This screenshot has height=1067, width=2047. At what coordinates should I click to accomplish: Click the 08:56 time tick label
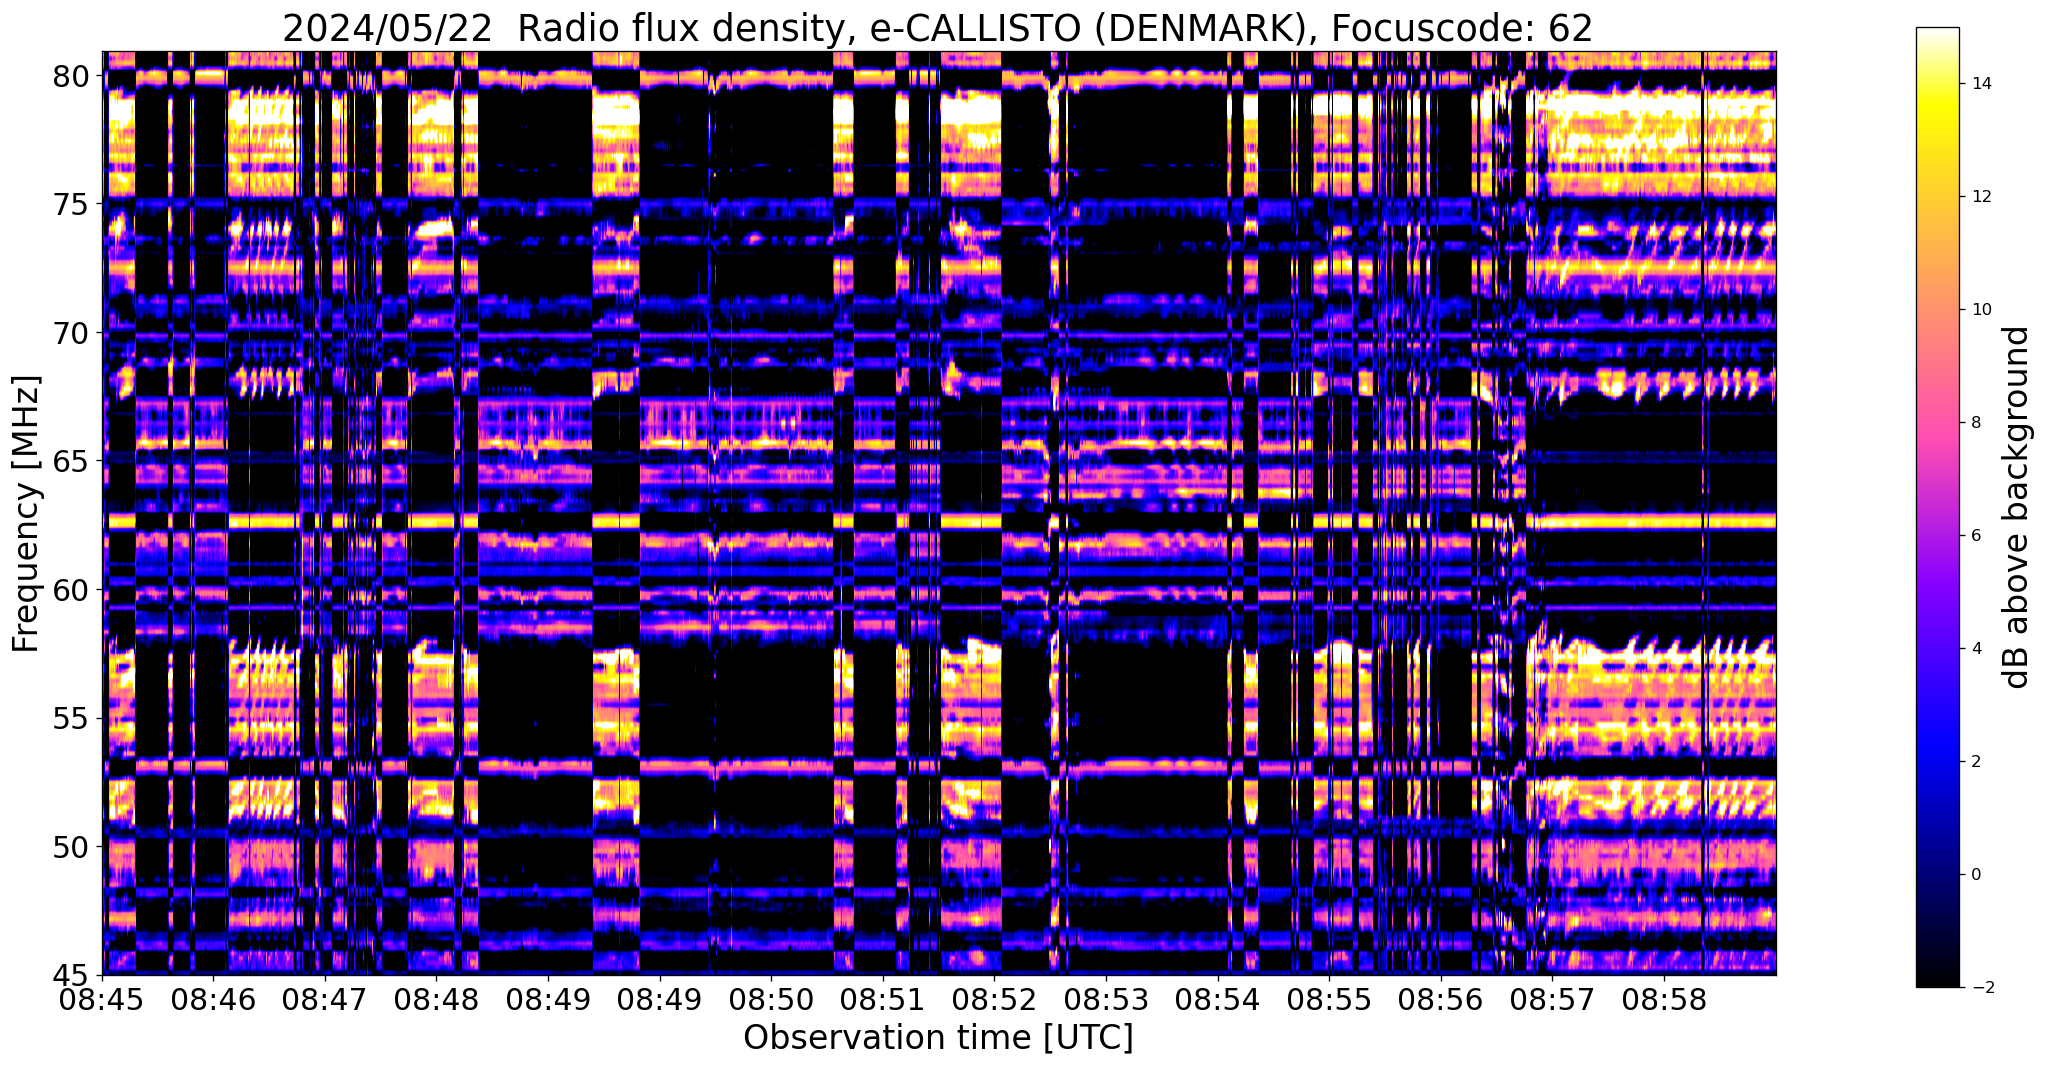(1441, 1000)
